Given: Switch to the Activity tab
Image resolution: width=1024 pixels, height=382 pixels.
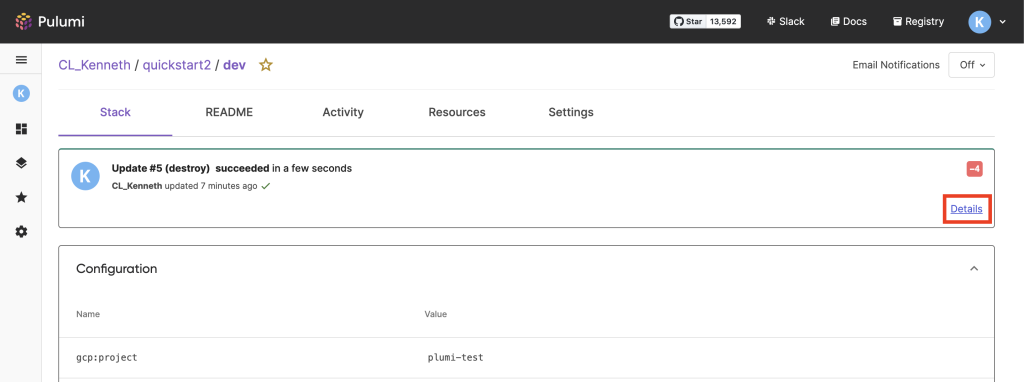Looking at the screenshot, I should point(343,112).
